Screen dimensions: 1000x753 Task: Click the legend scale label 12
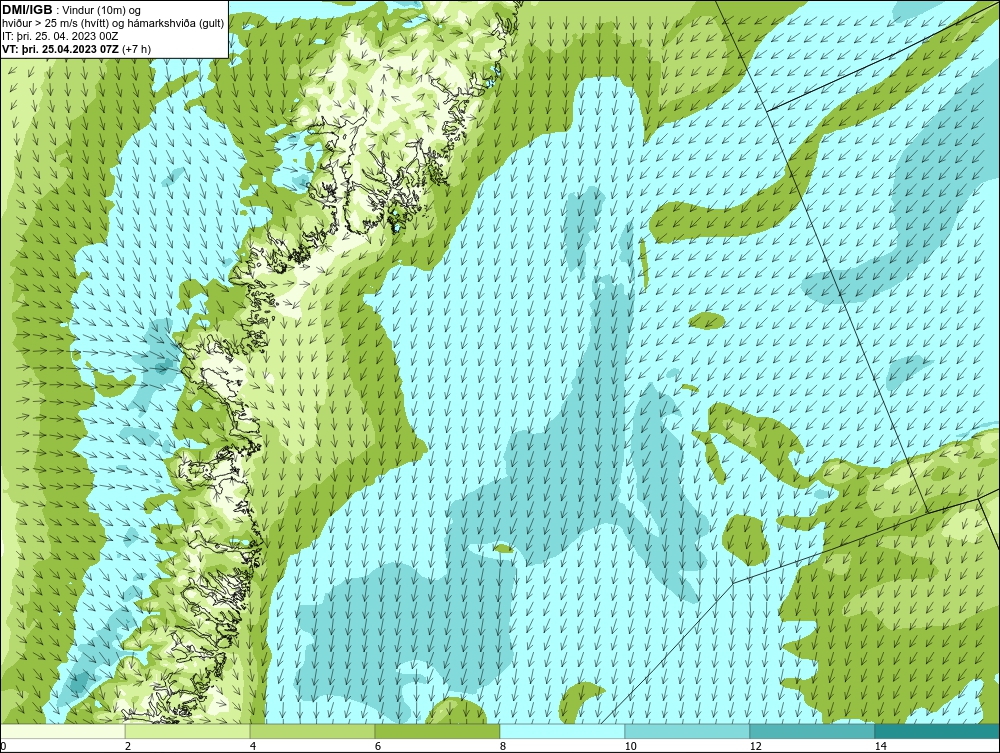point(756,746)
